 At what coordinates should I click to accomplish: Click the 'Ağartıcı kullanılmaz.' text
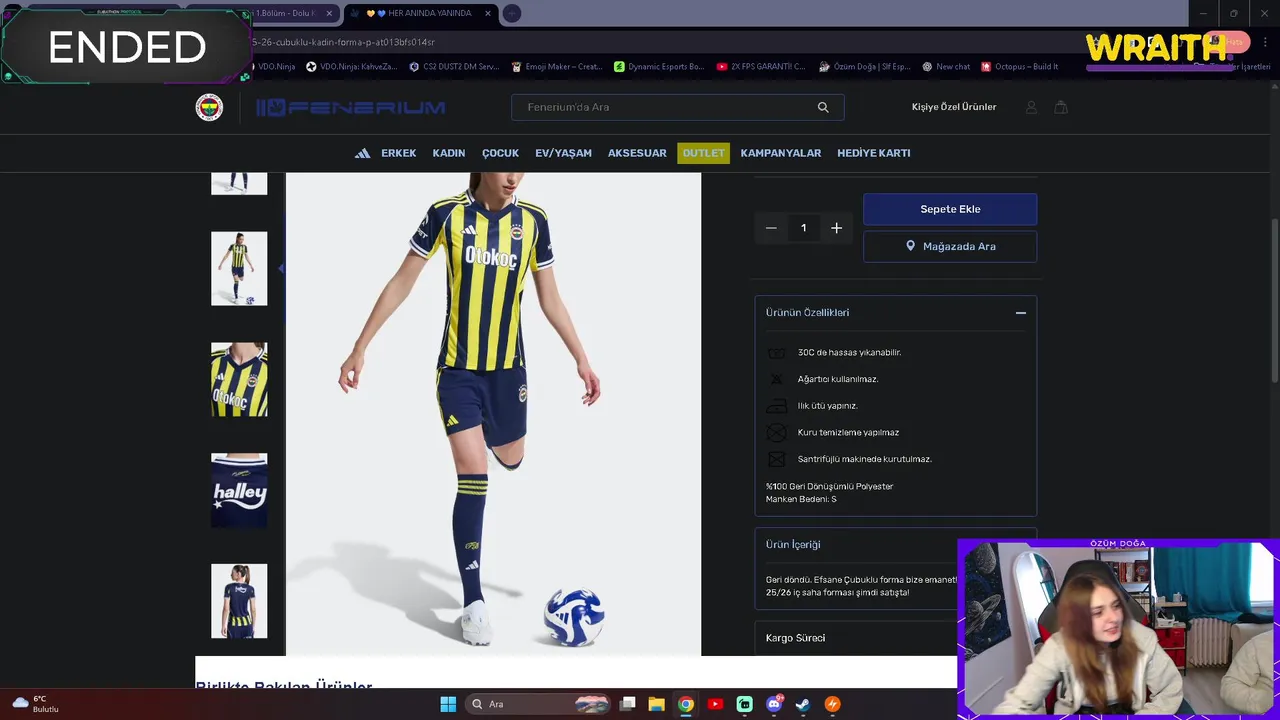[838, 380]
